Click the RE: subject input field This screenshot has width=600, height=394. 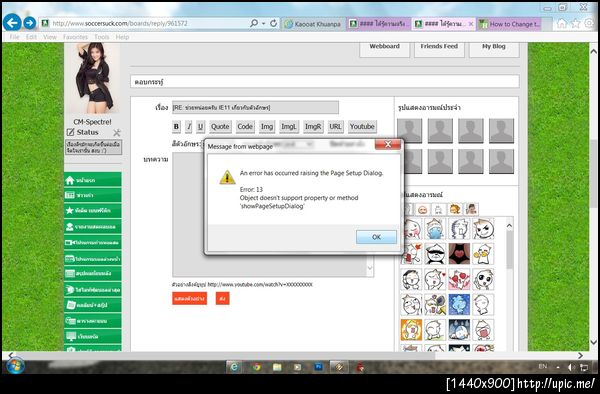255,107
